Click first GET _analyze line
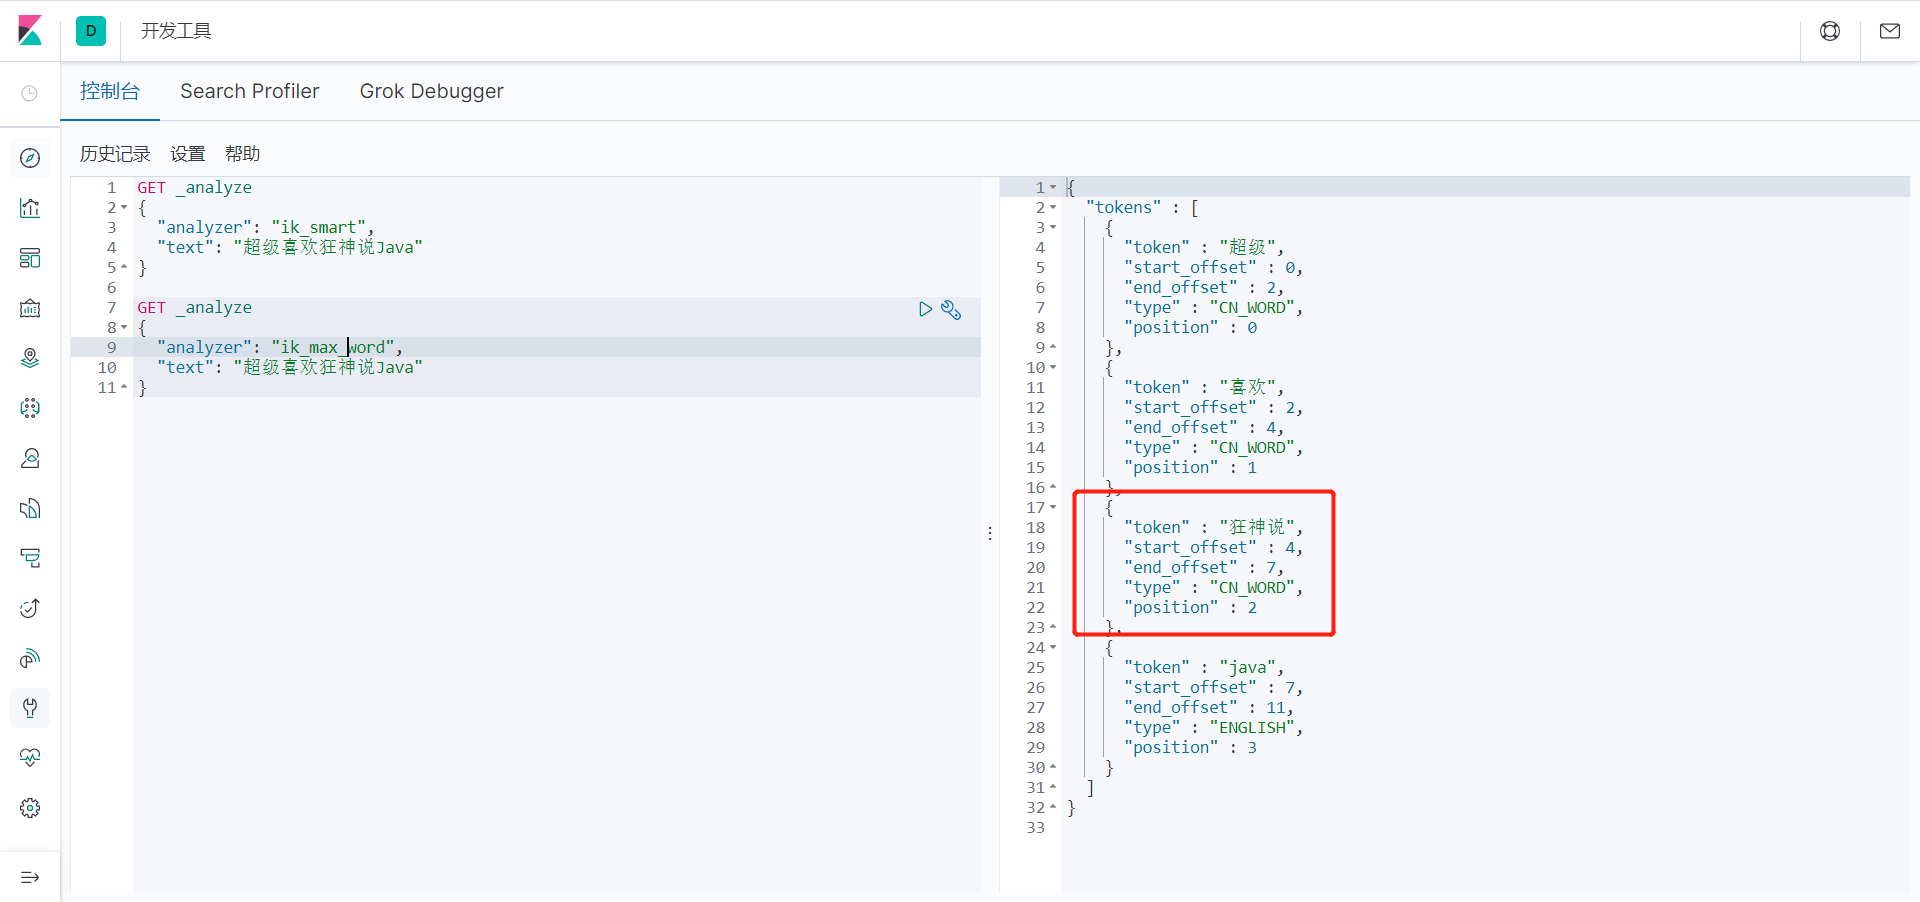The image size is (1920, 902). pyautogui.click(x=195, y=188)
